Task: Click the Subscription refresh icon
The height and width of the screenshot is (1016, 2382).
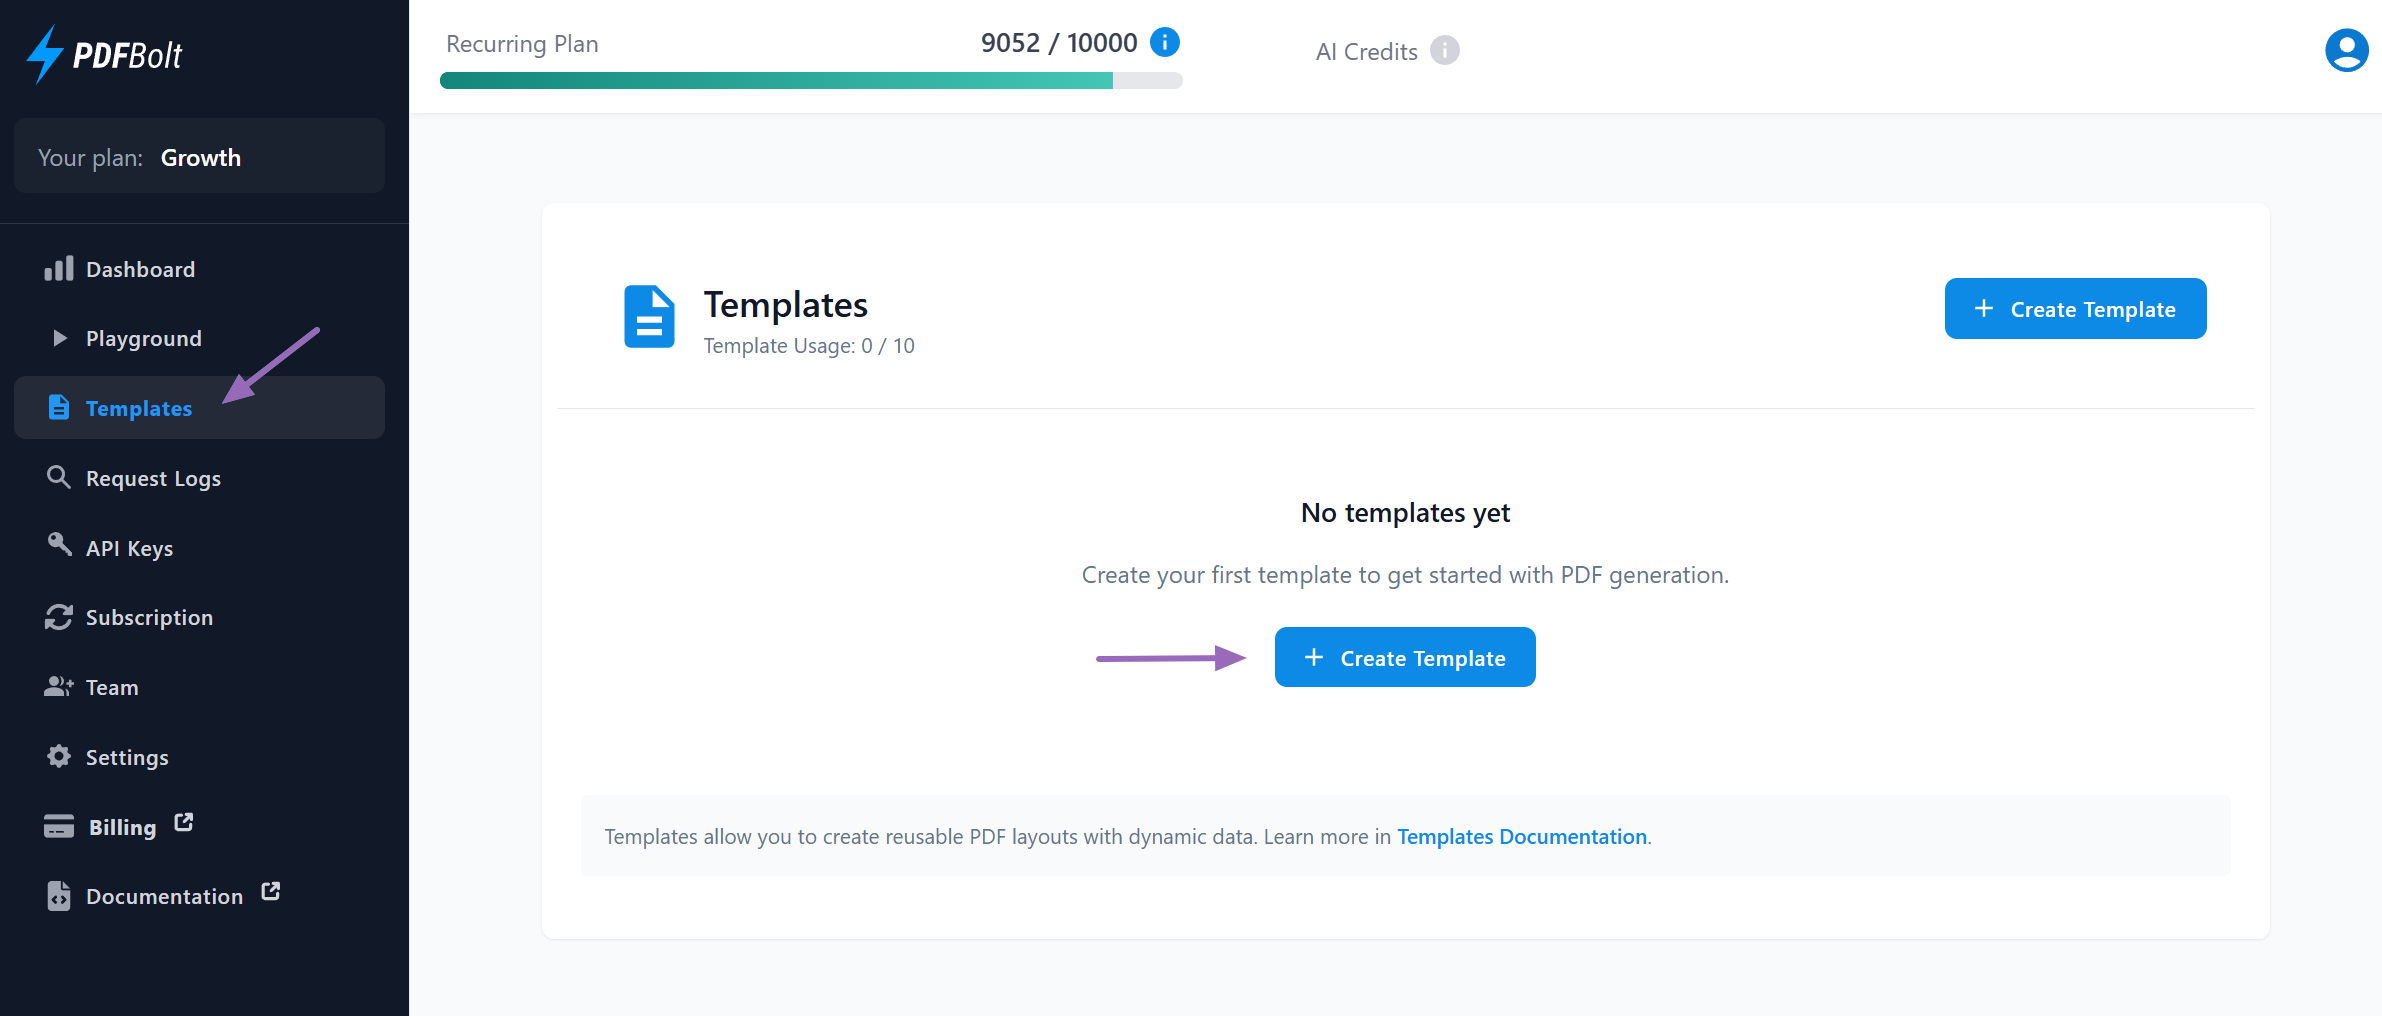Action: (x=59, y=617)
